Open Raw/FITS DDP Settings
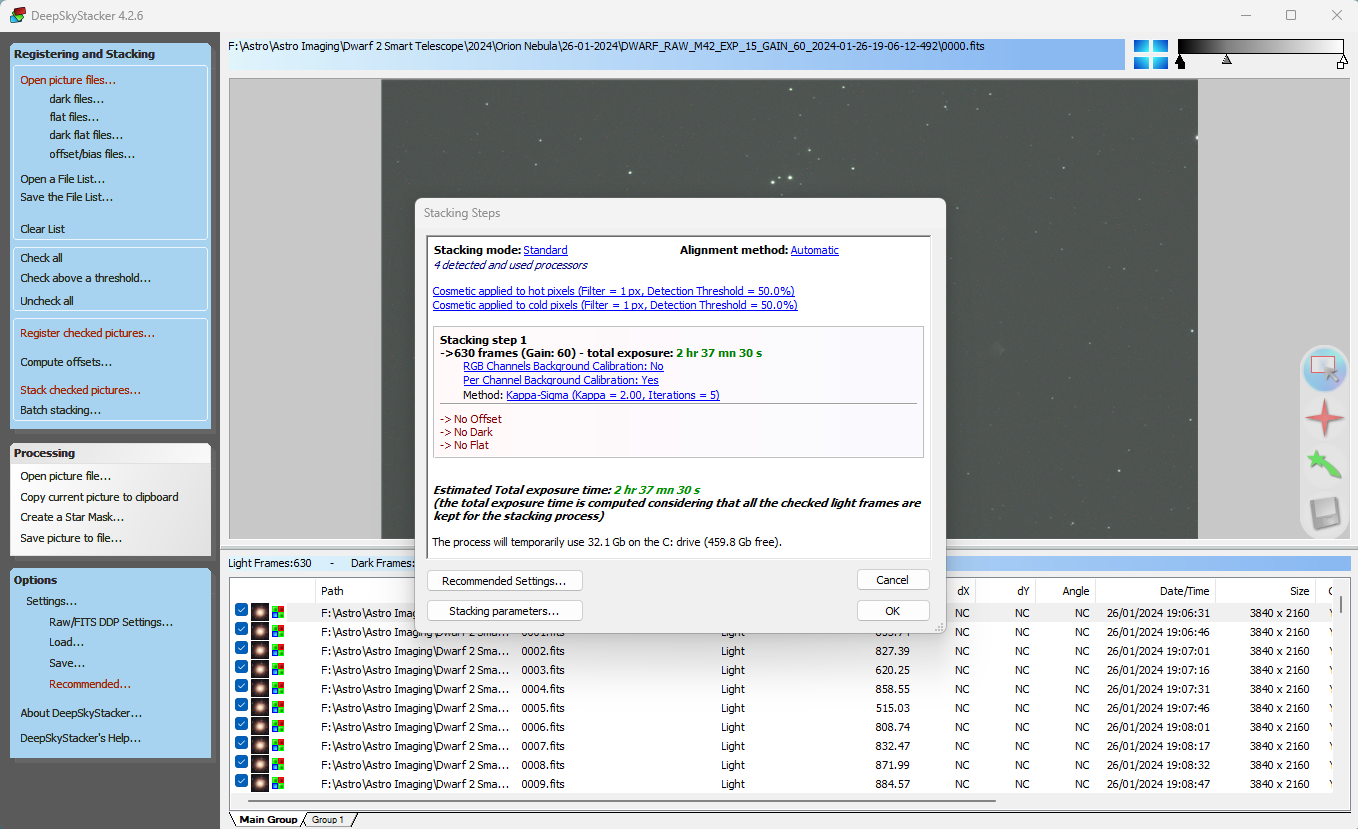This screenshot has width=1358, height=829. (x=111, y=622)
